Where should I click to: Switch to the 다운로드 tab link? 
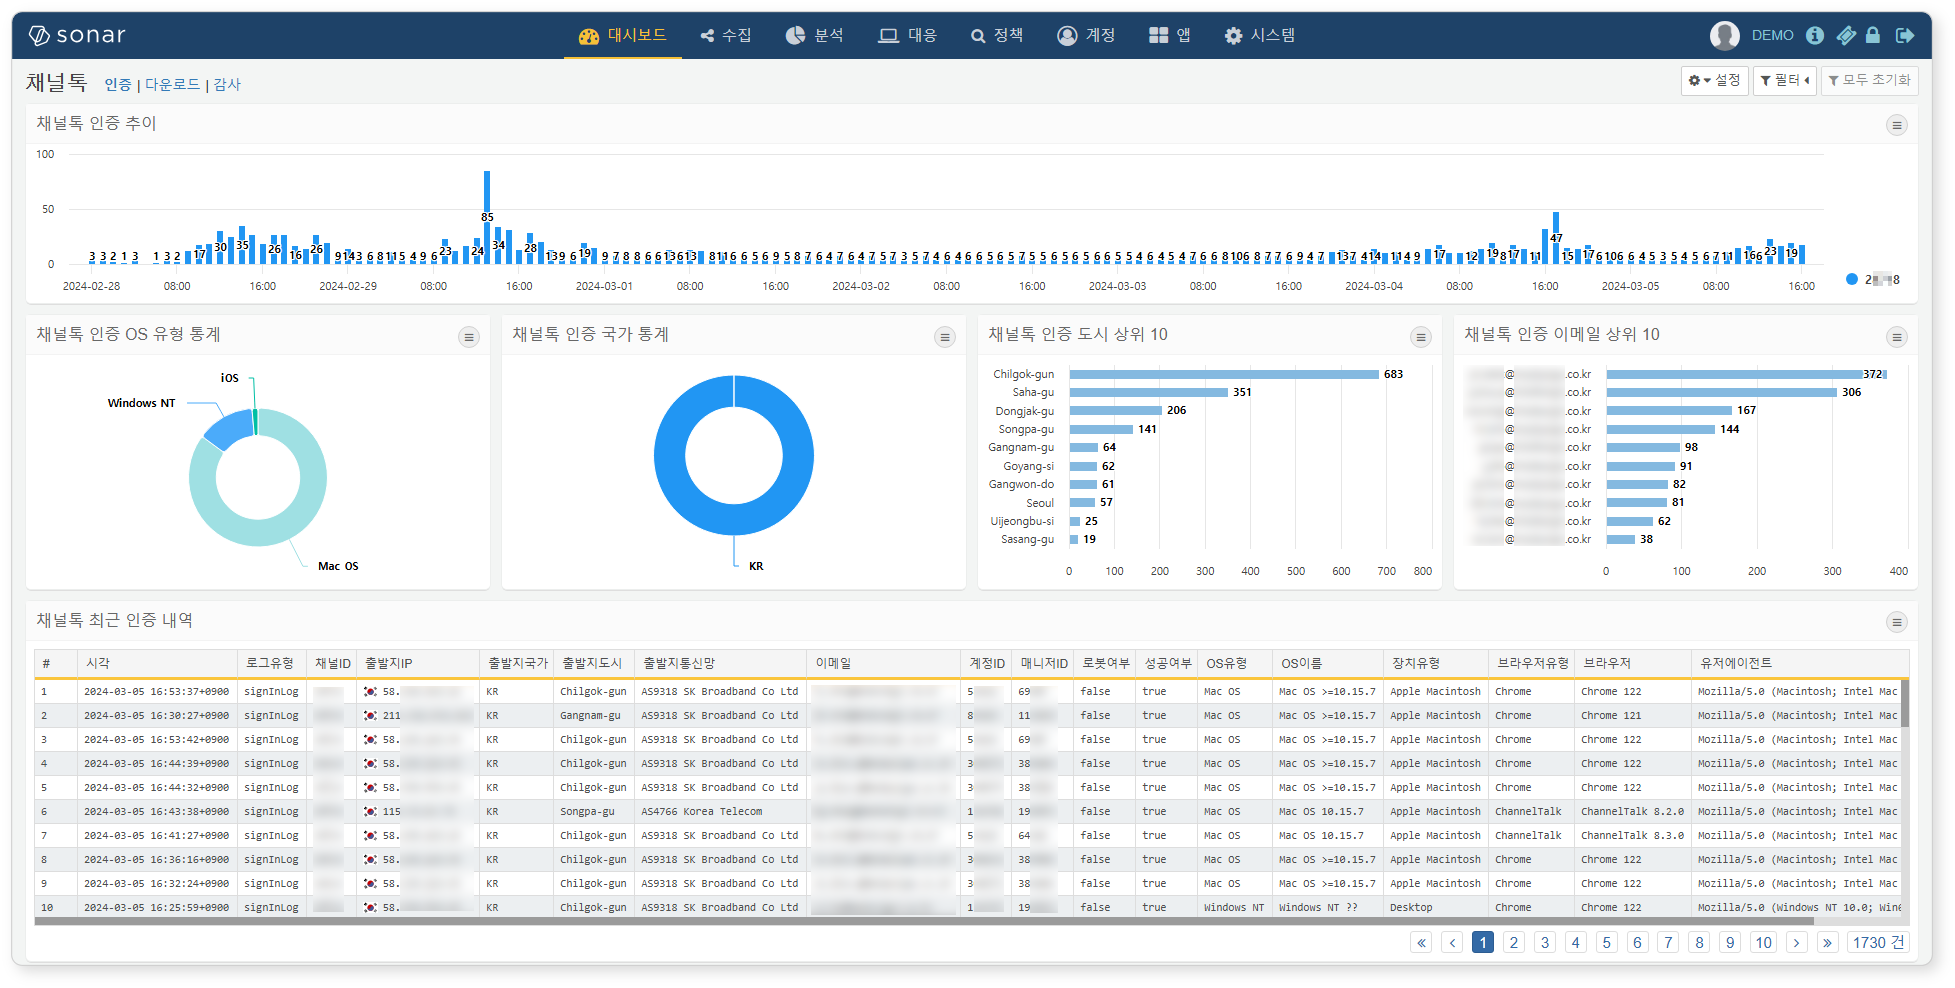(x=173, y=85)
